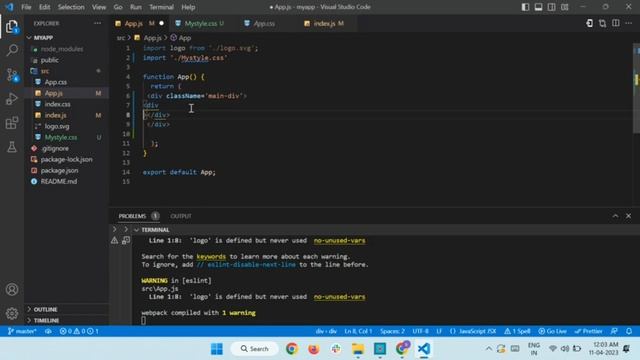
Task: Open logo.svg in the explorer tree
Action: pyautogui.click(x=57, y=126)
